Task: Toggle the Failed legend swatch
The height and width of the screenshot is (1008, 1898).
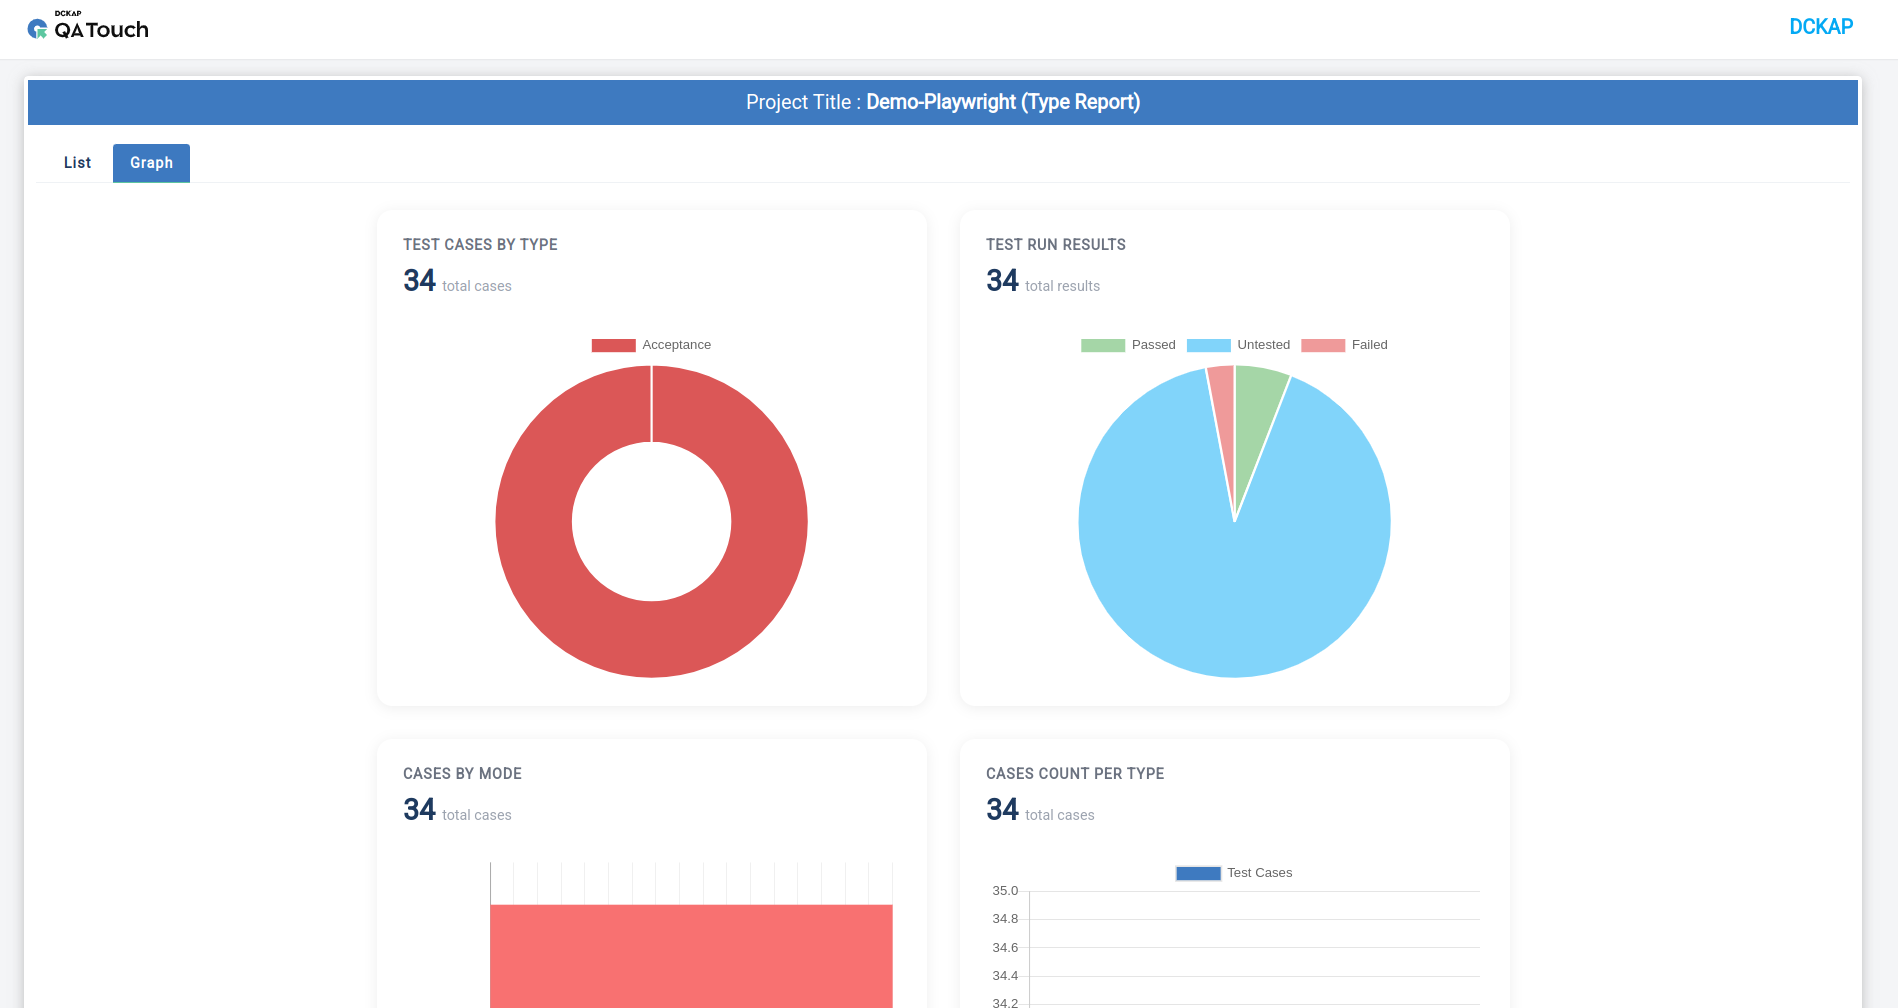Action: pyautogui.click(x=1323, y=345)
